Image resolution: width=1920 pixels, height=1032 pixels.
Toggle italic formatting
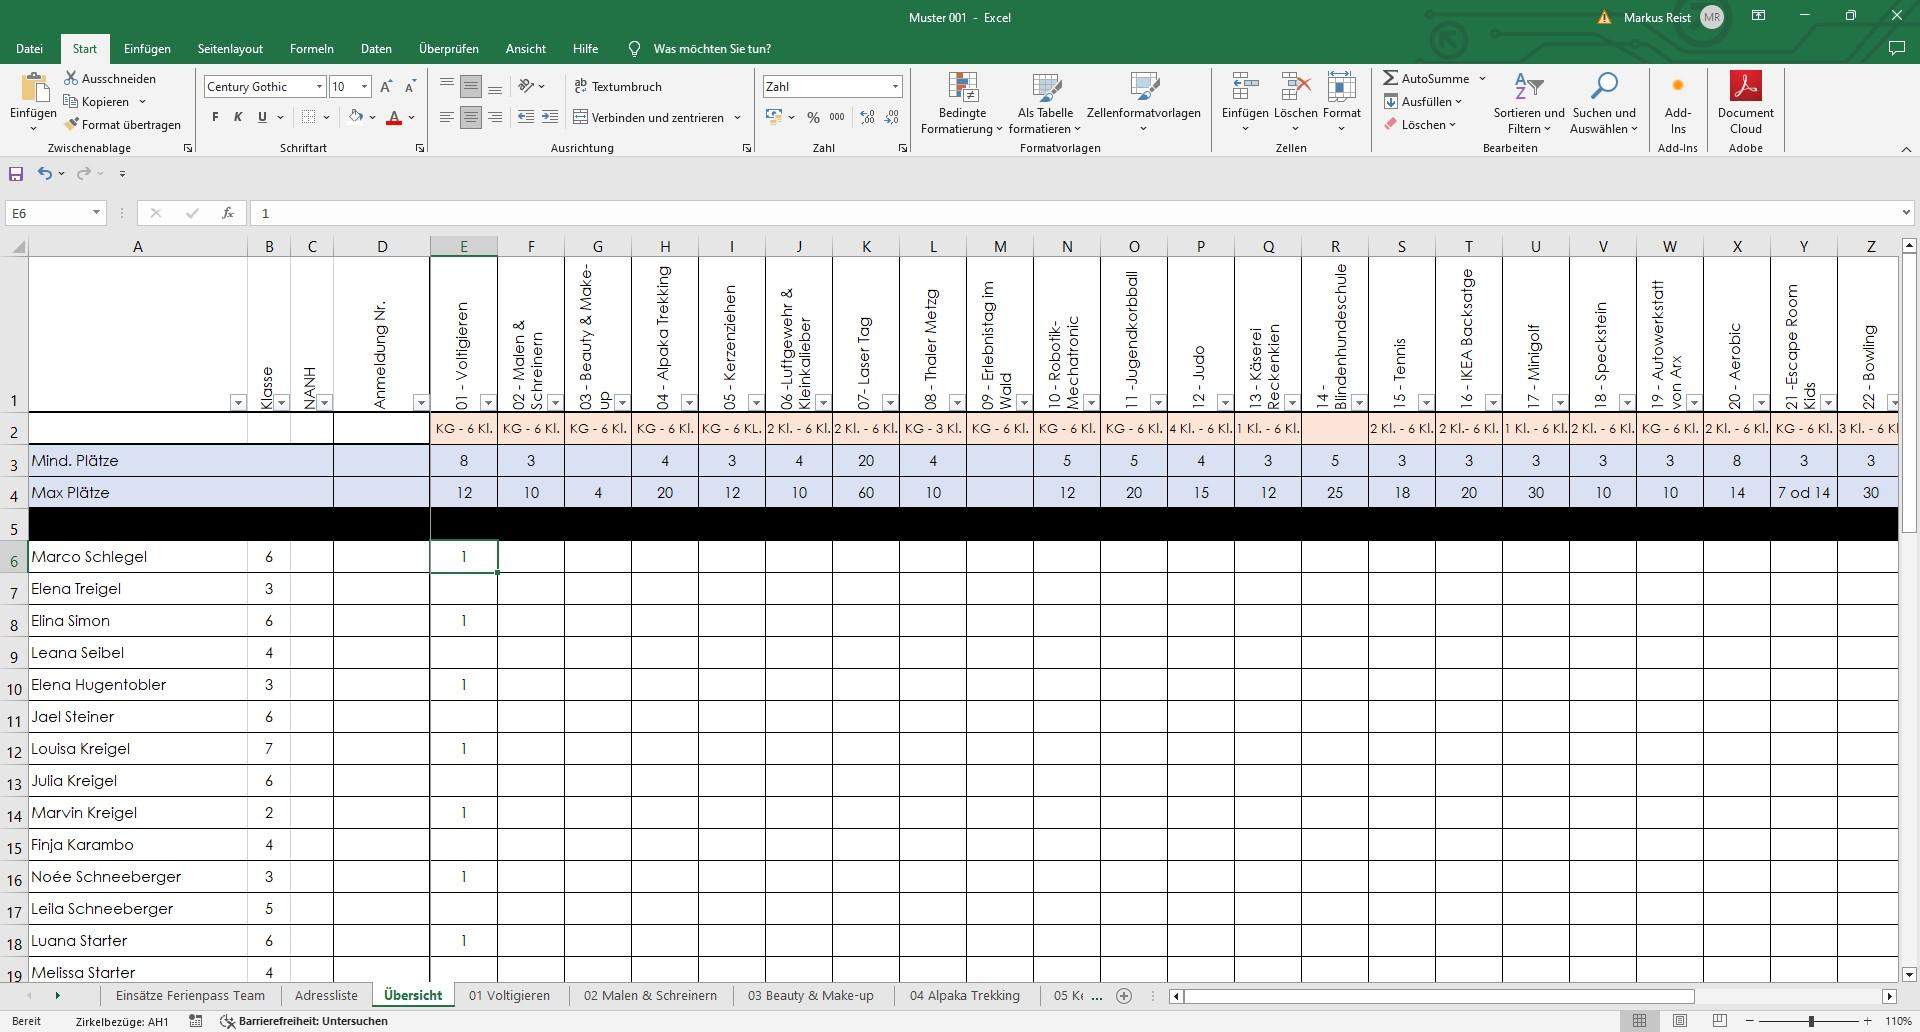pos(238,117)
